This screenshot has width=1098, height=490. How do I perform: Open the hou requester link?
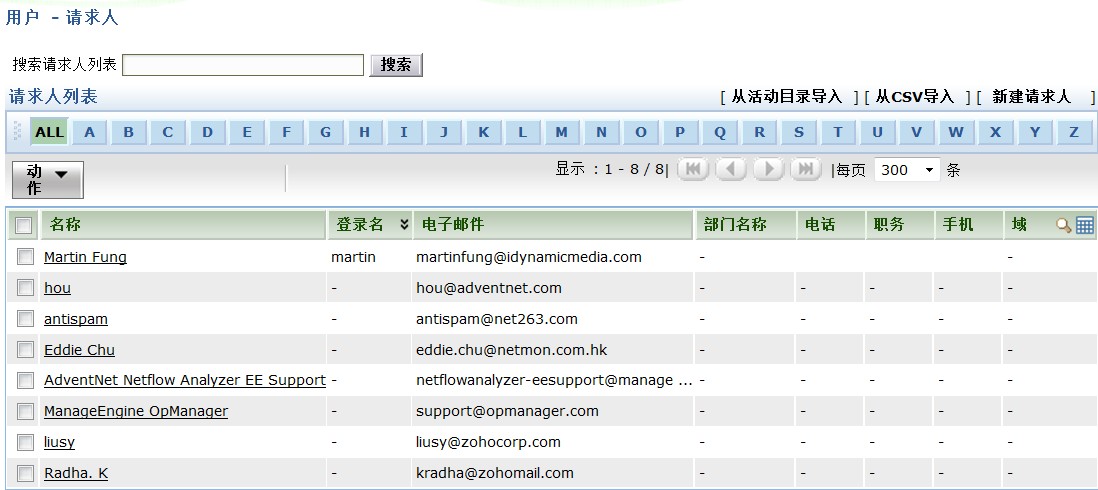57,288
